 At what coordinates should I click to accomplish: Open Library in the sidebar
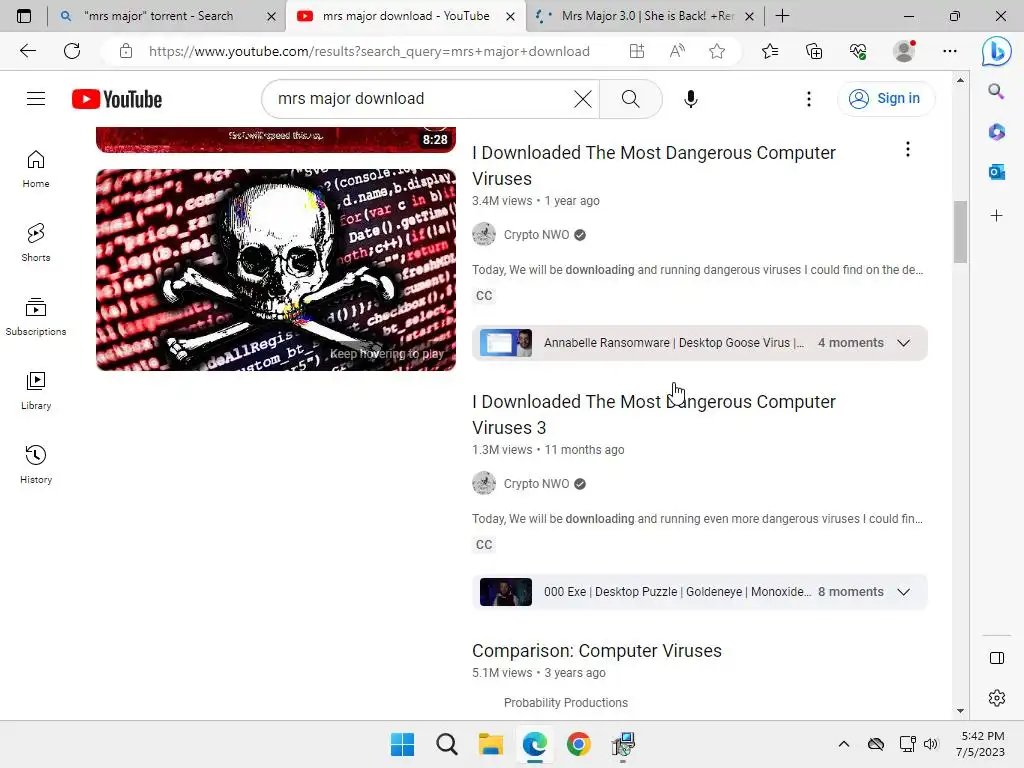(36, 391)
